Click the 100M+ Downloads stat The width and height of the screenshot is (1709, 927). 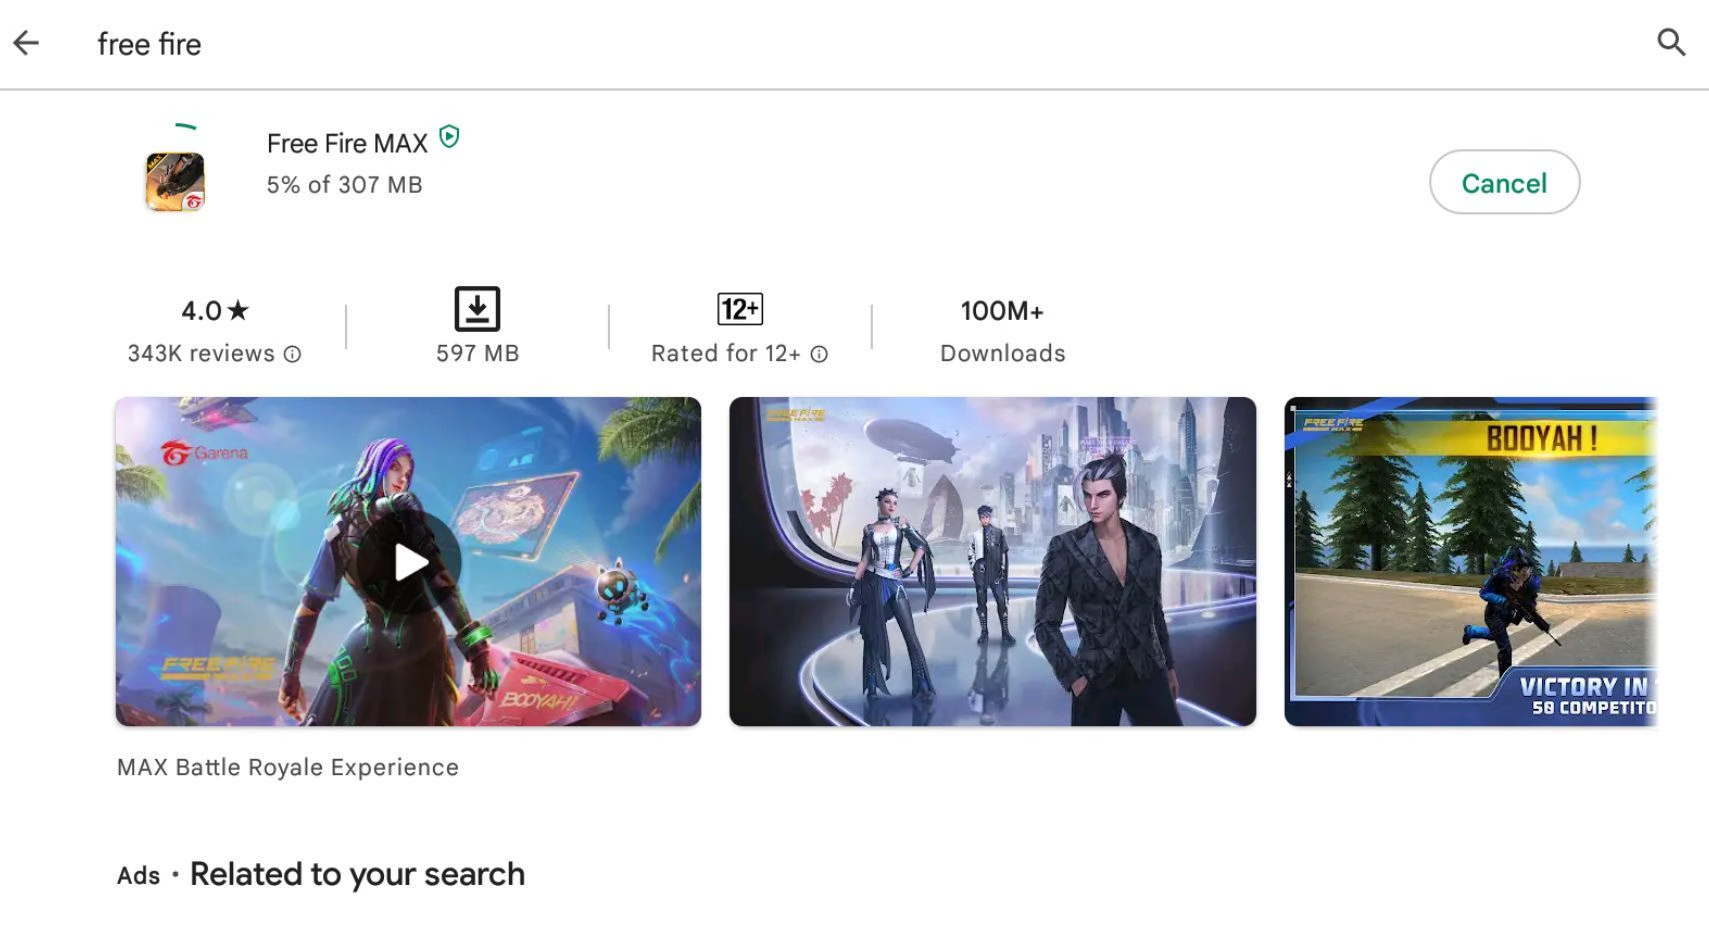coord(1002,331)
